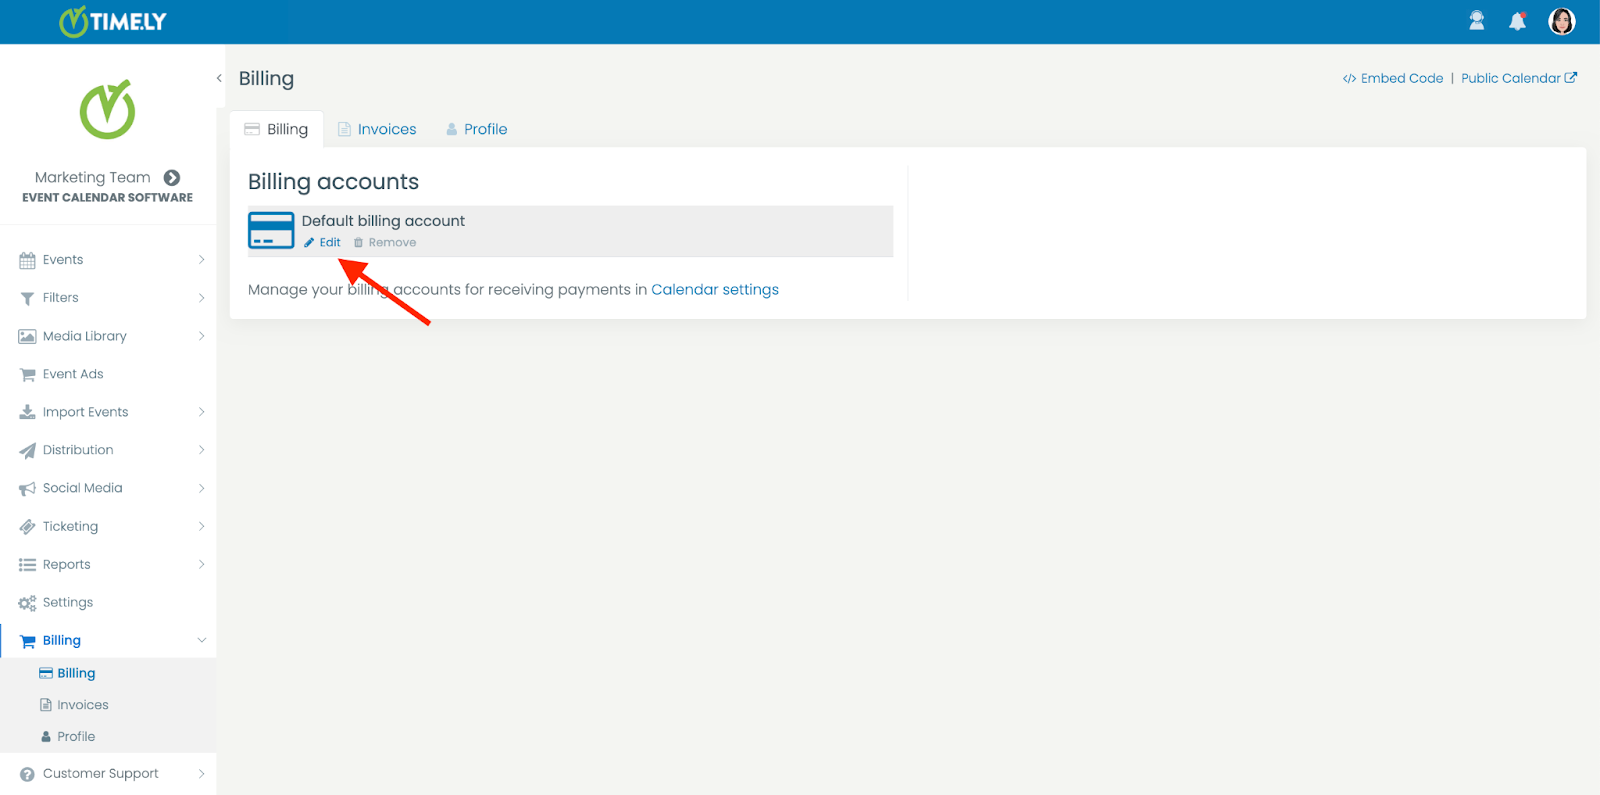Click the Customer Support question mark icon
The width and height of the screenshot is (1600, 795).
point(27,774)
